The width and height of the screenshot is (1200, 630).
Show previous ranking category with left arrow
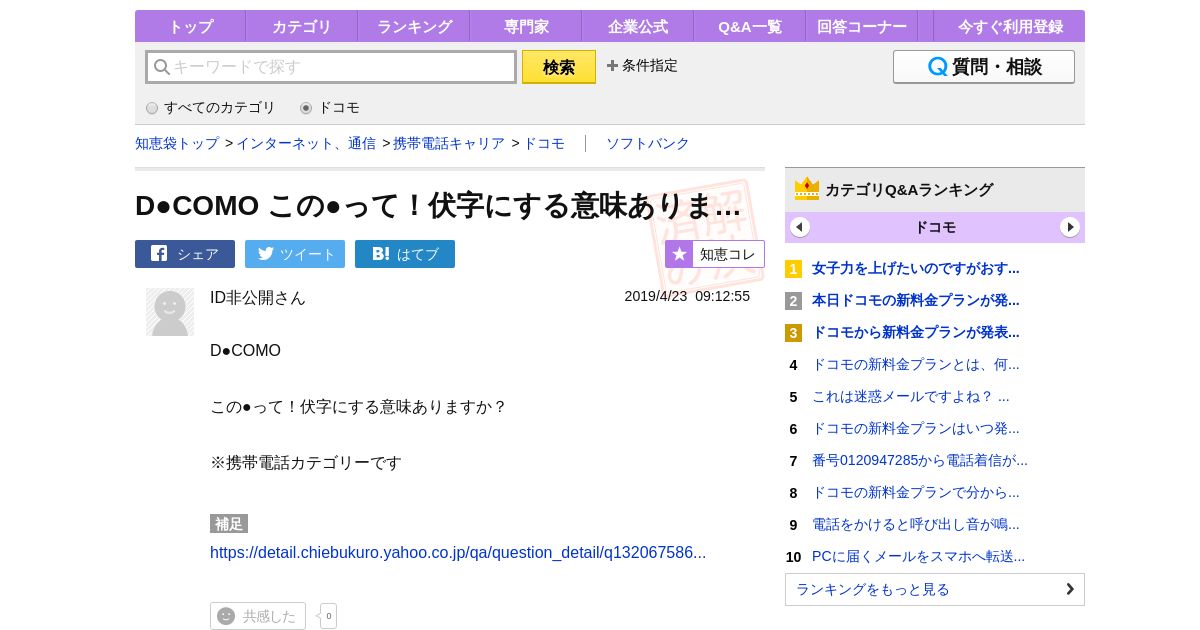pyautogui.click(x=800, y=227)
